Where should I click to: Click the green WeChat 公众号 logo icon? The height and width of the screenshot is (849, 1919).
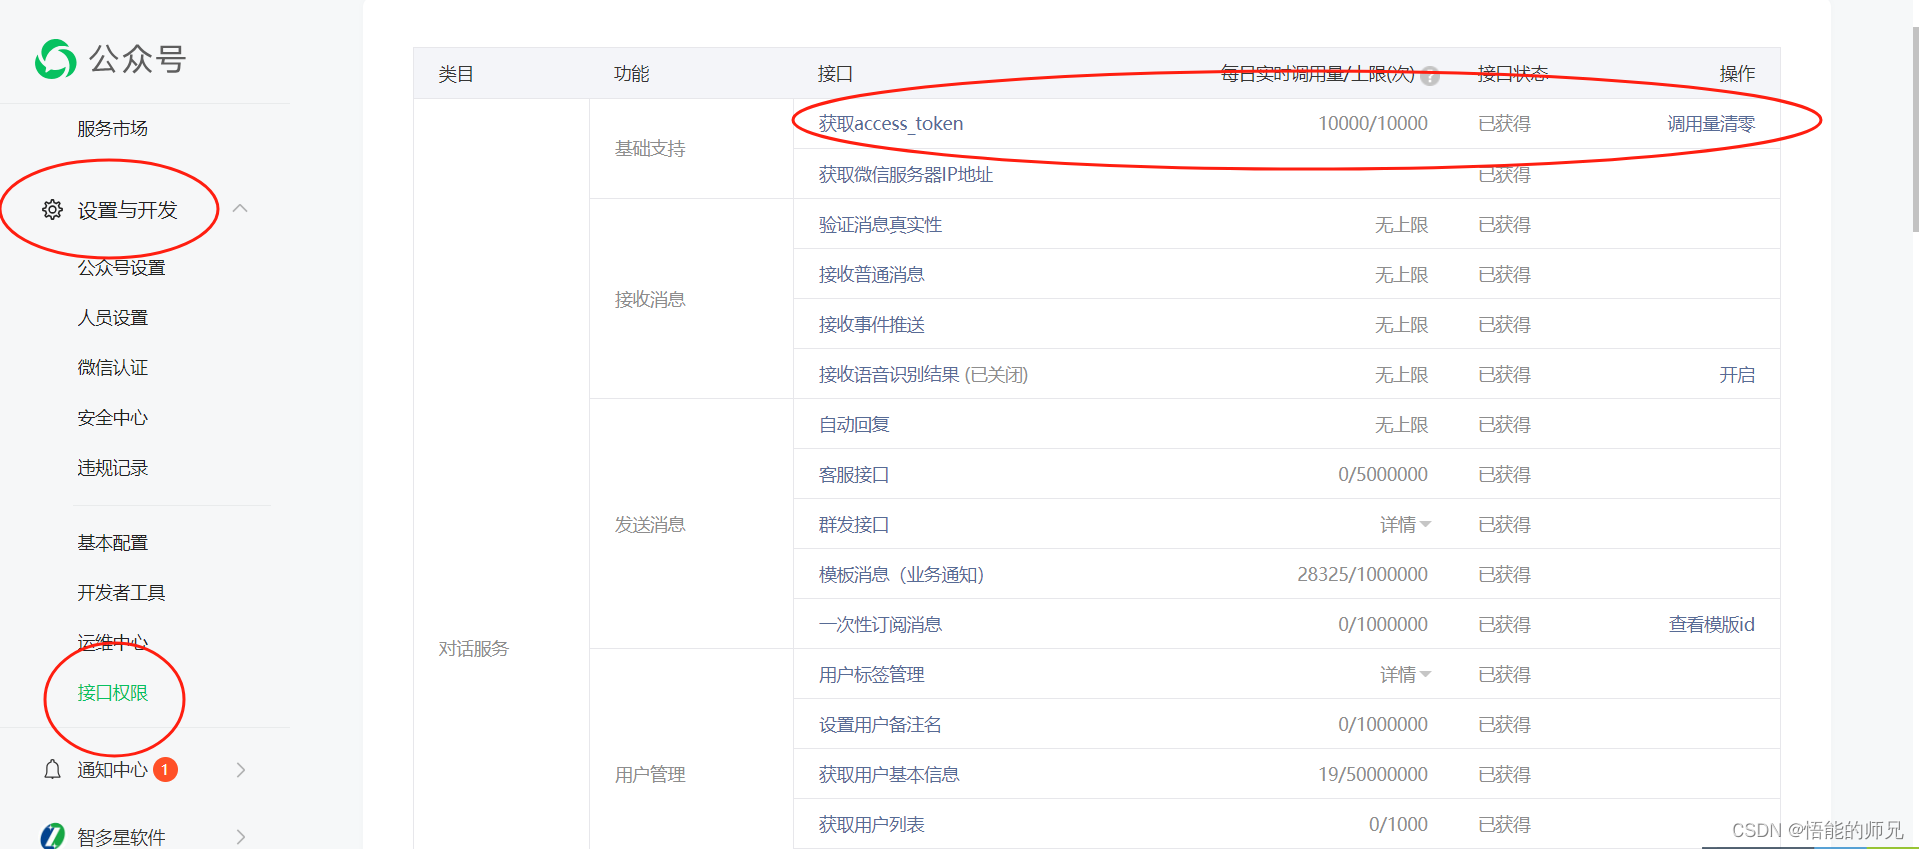pos(56,59)
